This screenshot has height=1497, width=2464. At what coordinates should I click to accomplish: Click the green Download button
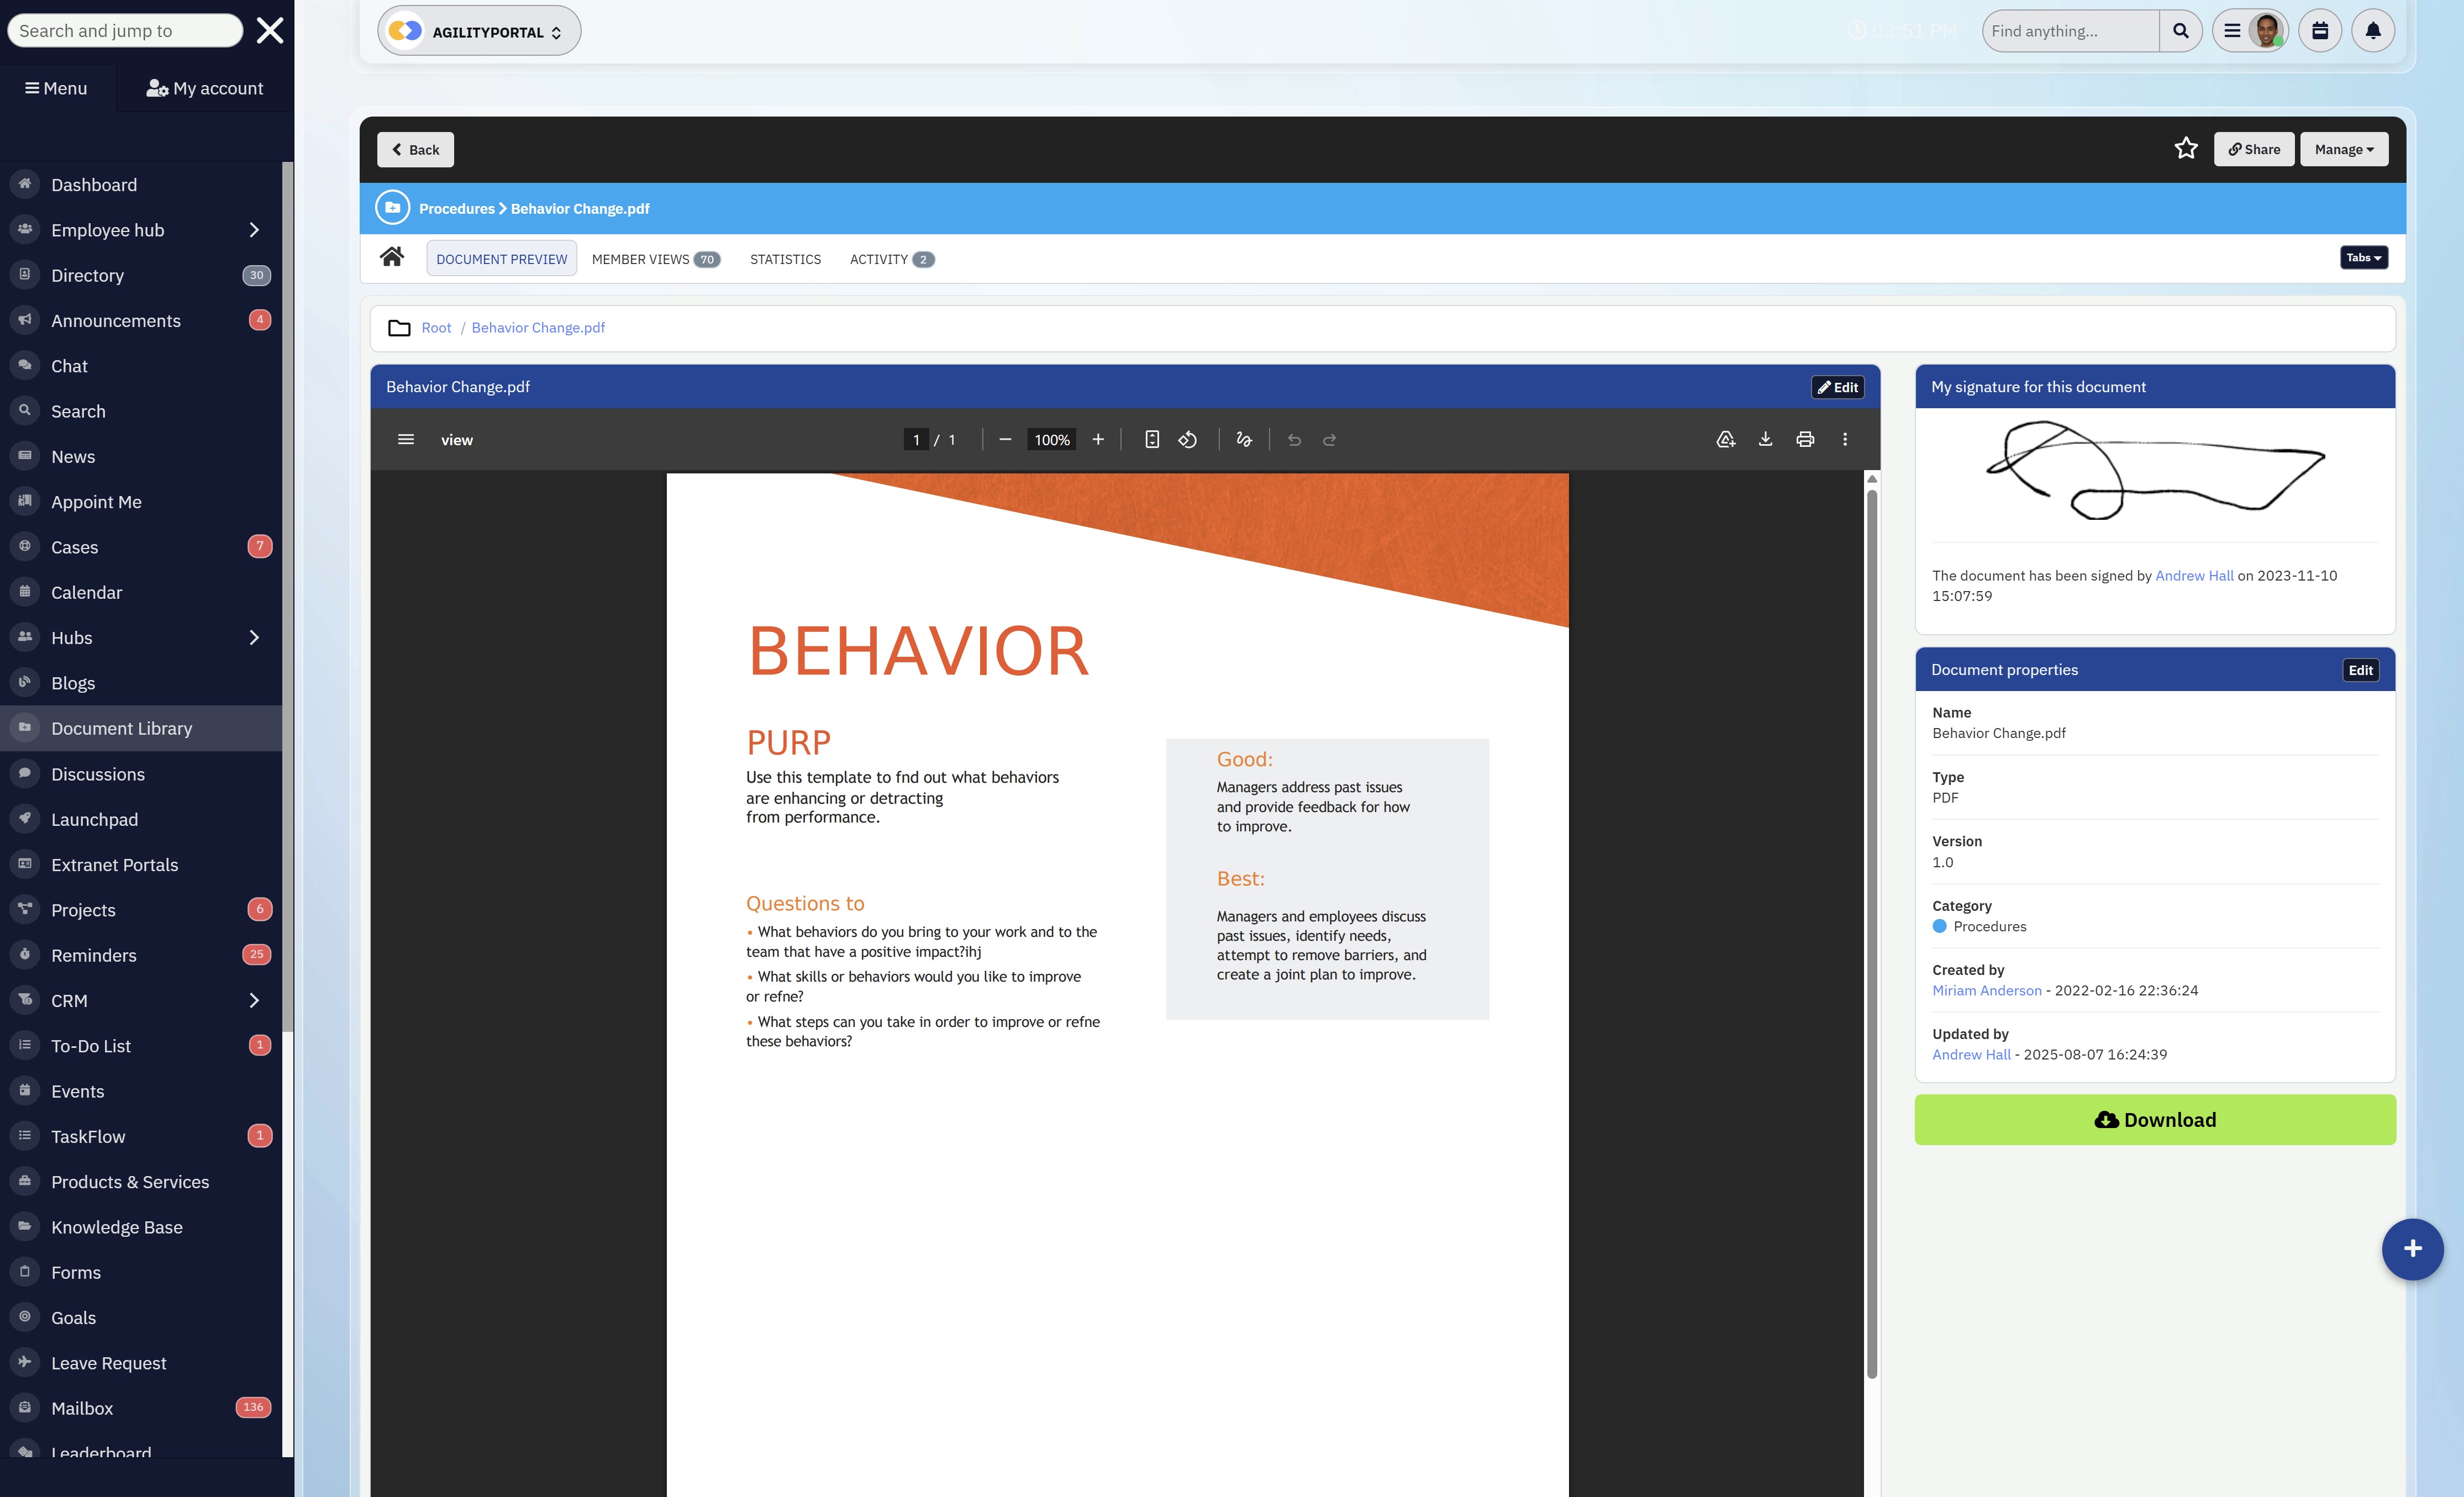click(x=2154, y=1119)
